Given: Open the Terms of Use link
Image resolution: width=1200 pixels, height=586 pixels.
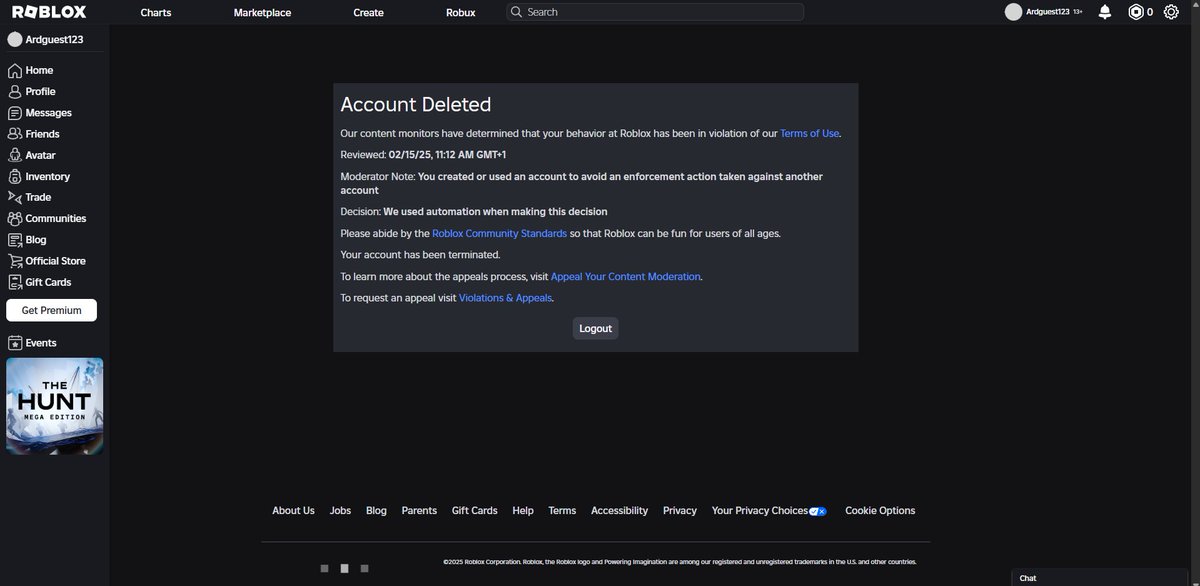Looking at the screenshot, I should [x=810, y=133].
